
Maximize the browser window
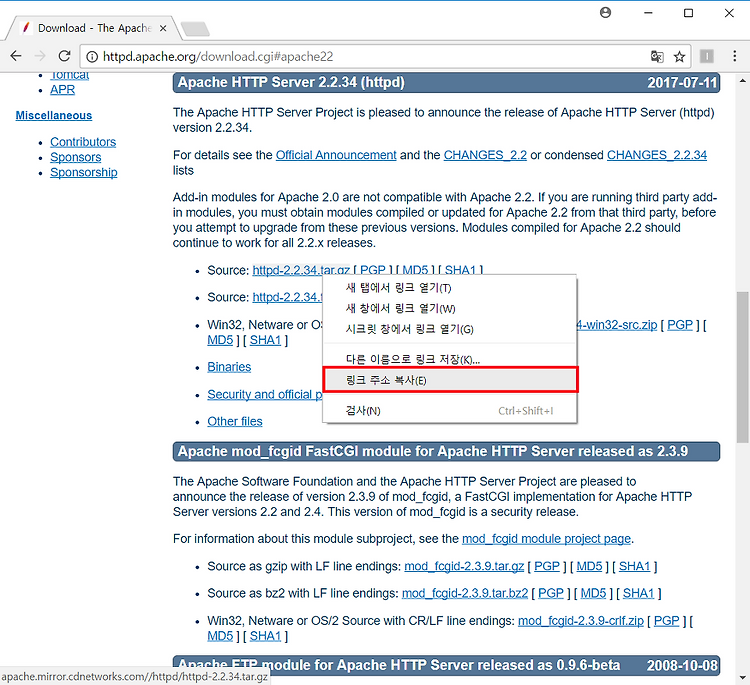coord(688,13)
